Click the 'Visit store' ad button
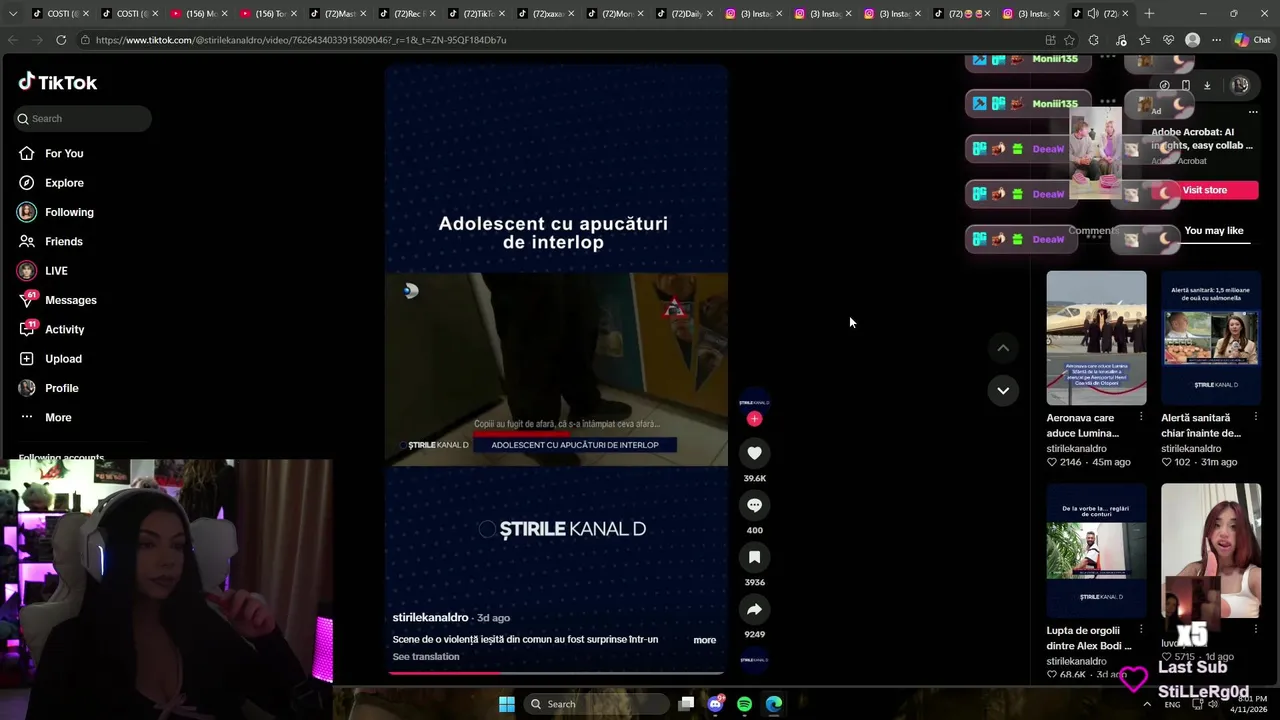1280x720 pixels. [1204, 190]
